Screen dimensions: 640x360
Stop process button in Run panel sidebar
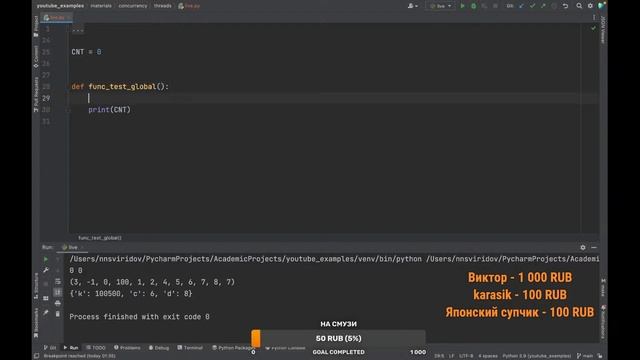[46, 283]
